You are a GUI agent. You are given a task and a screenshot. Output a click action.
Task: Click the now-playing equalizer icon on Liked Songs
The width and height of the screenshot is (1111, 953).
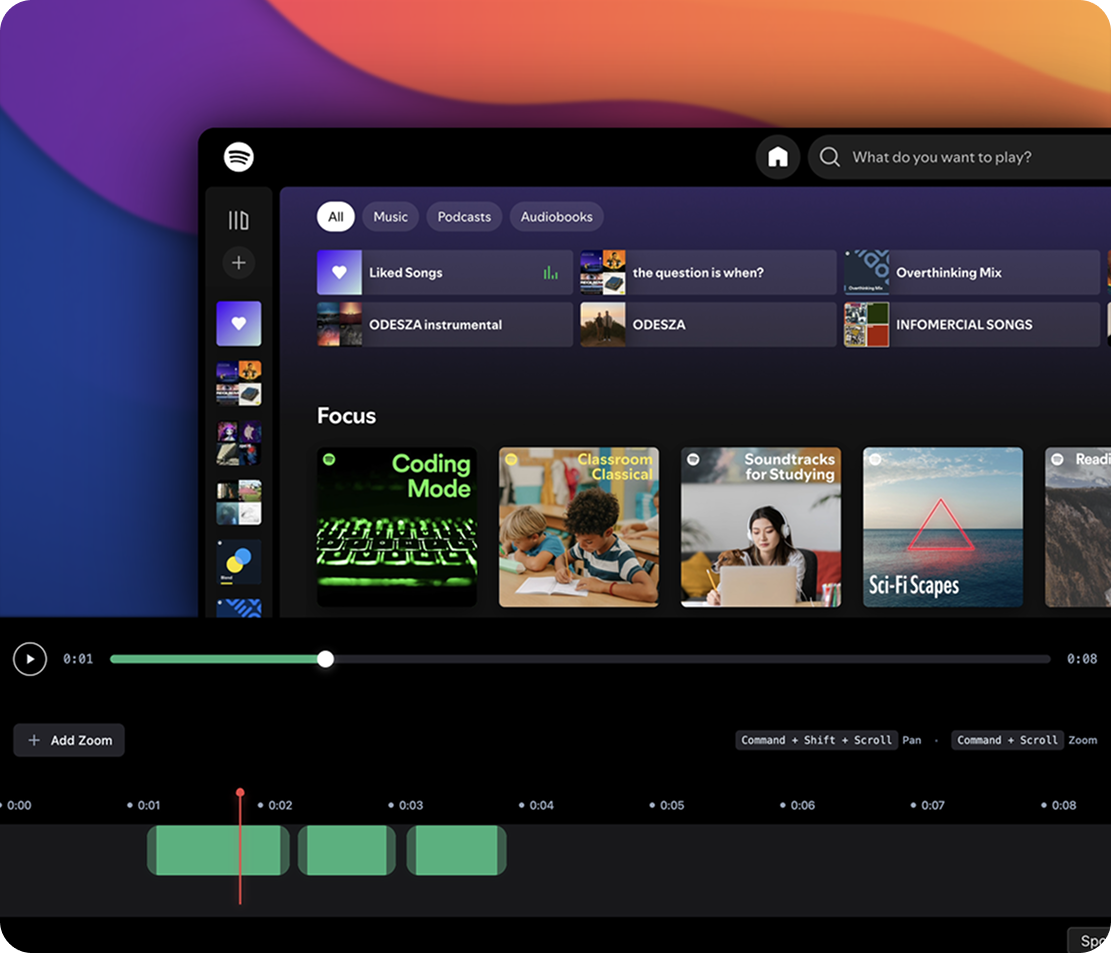(551, 273)
